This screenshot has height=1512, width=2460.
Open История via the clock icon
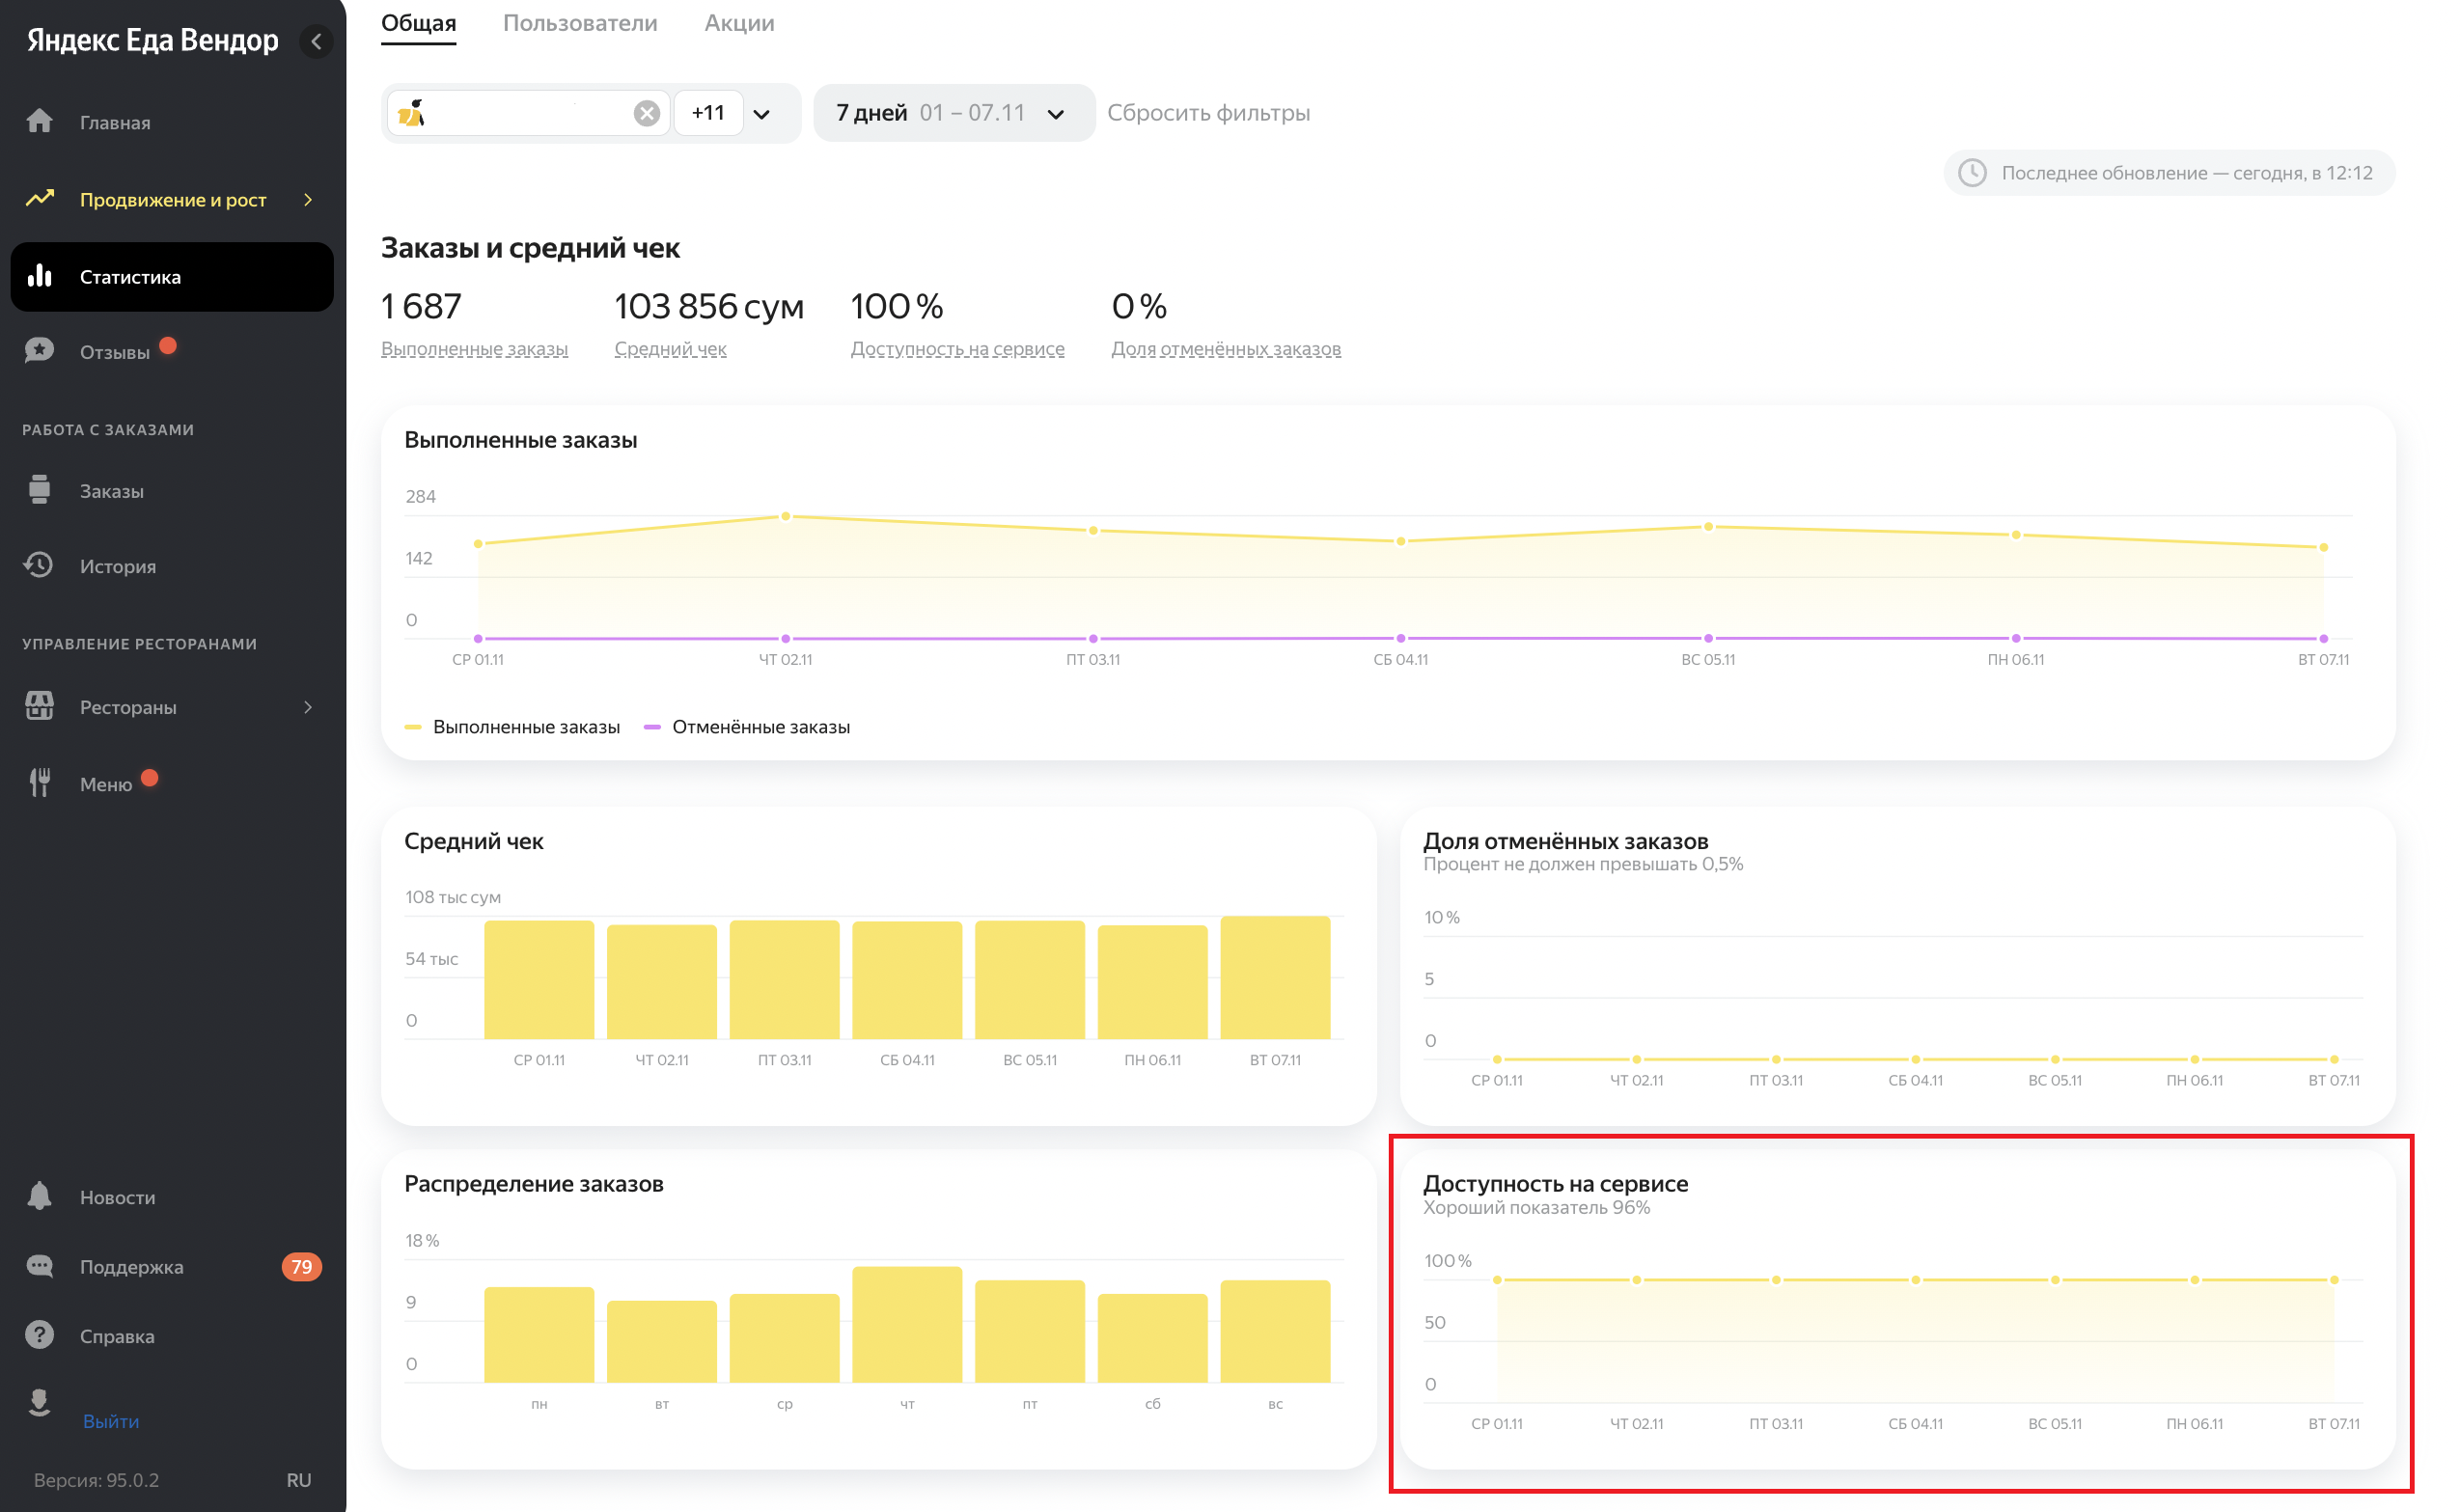coord(39,566)
